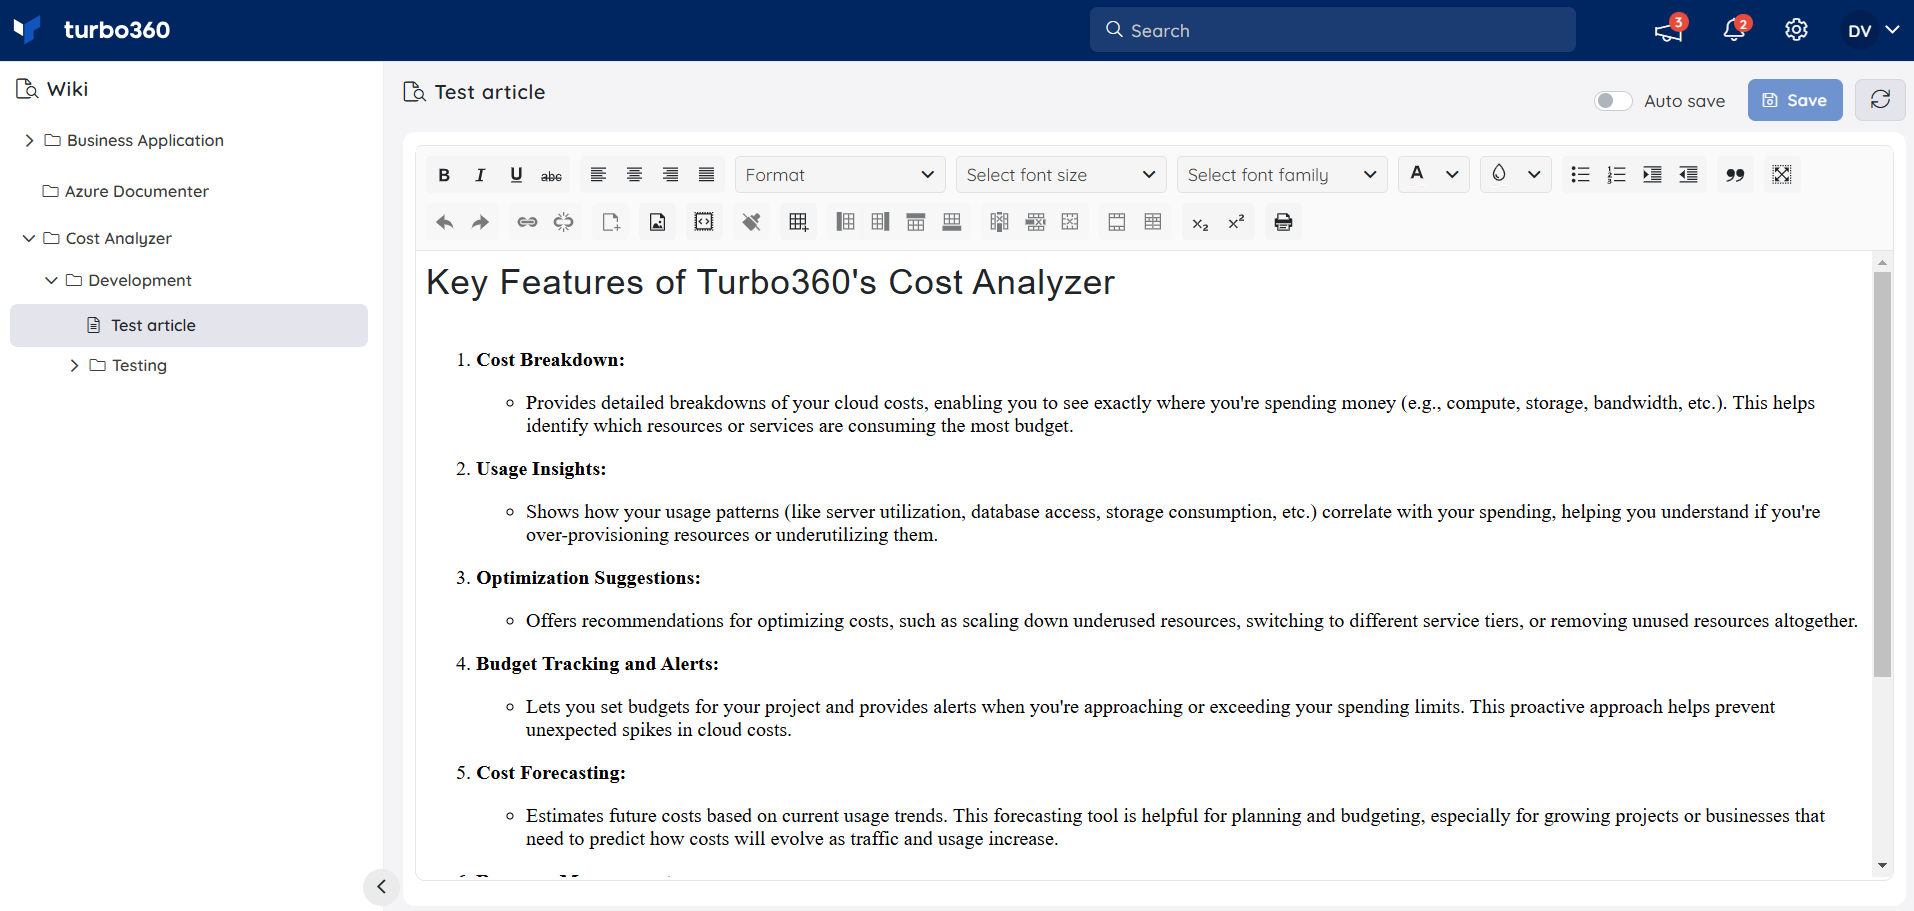Open the Select font family dropdown

[x=1282, y=175]
